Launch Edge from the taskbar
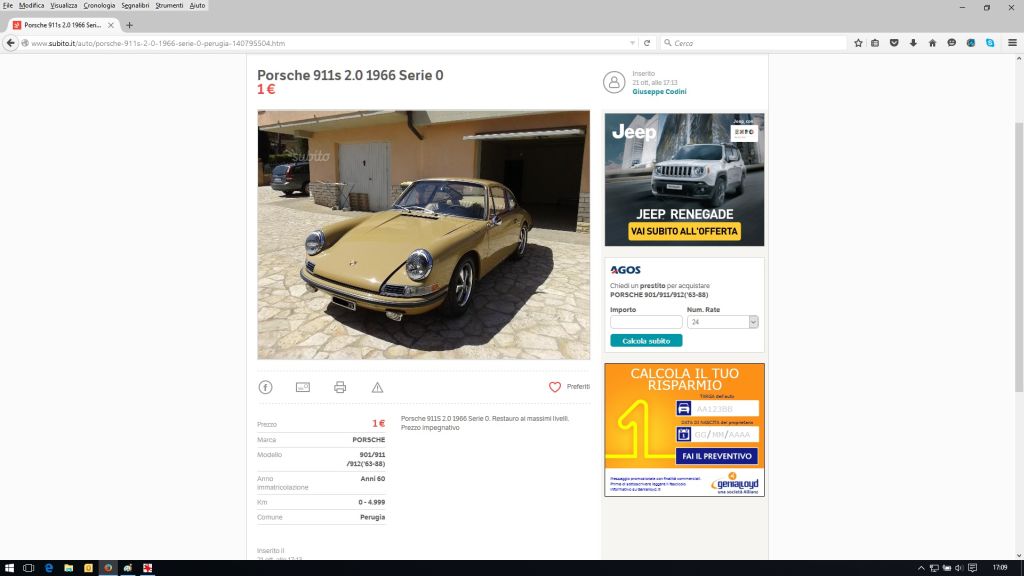1024x576 pixels. (49, 568)
